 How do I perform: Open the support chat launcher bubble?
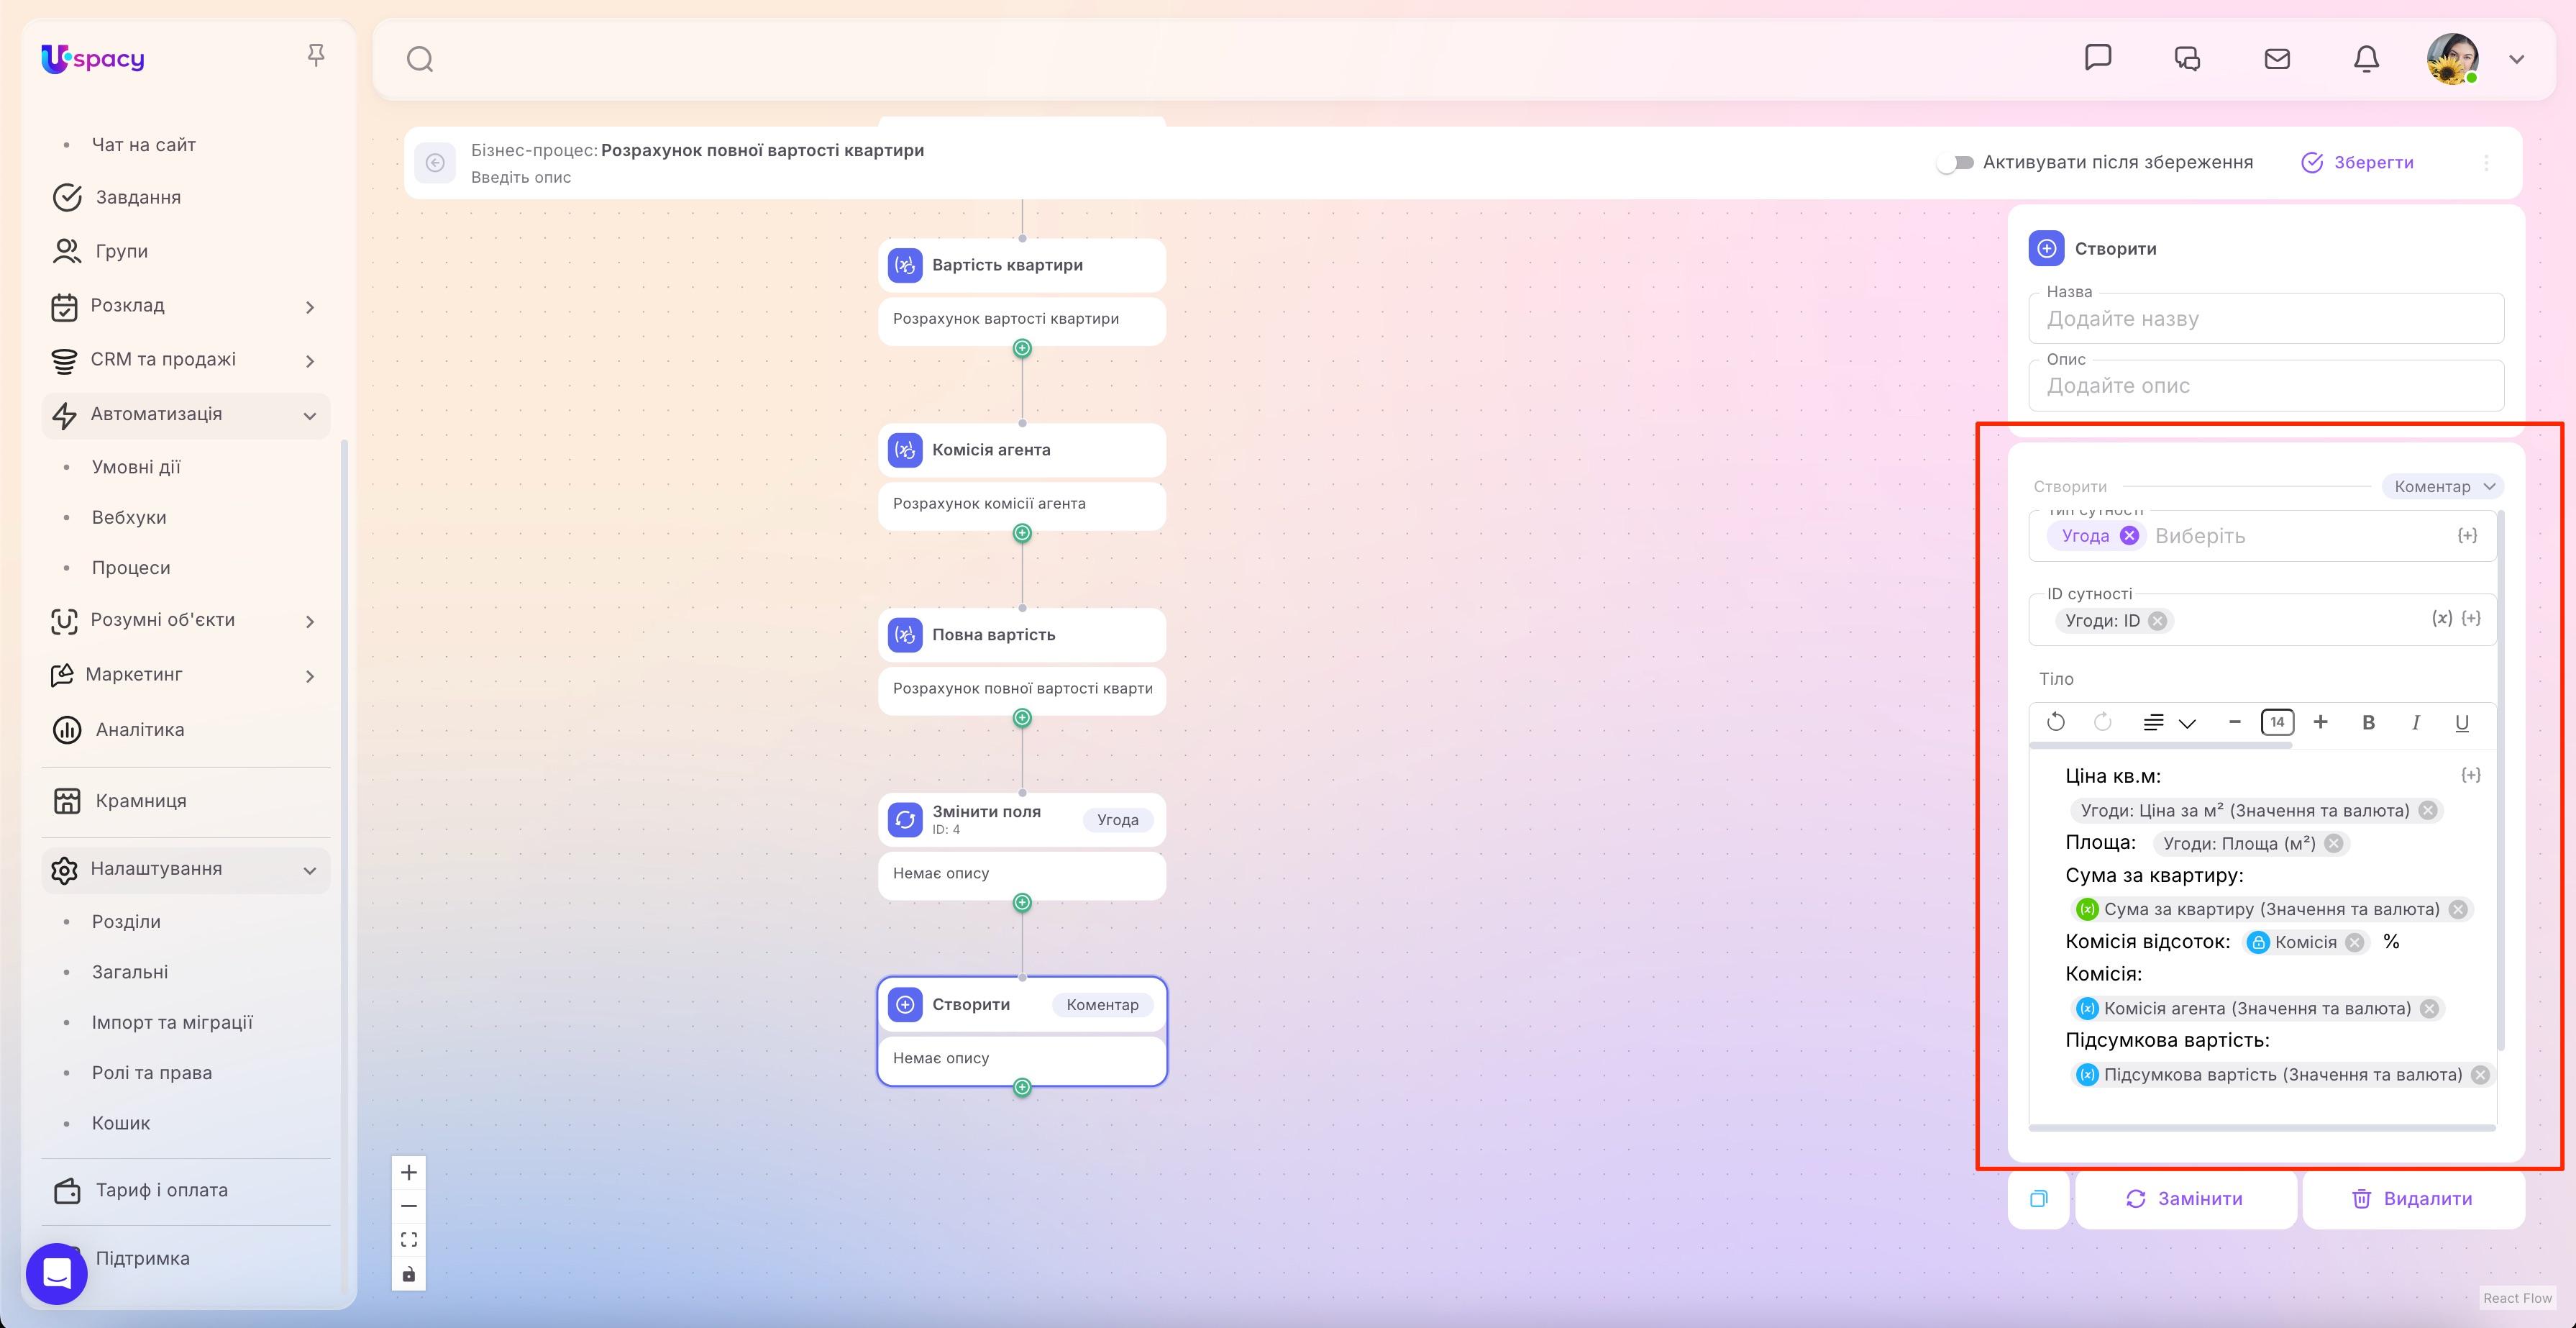pos(57,1273)
